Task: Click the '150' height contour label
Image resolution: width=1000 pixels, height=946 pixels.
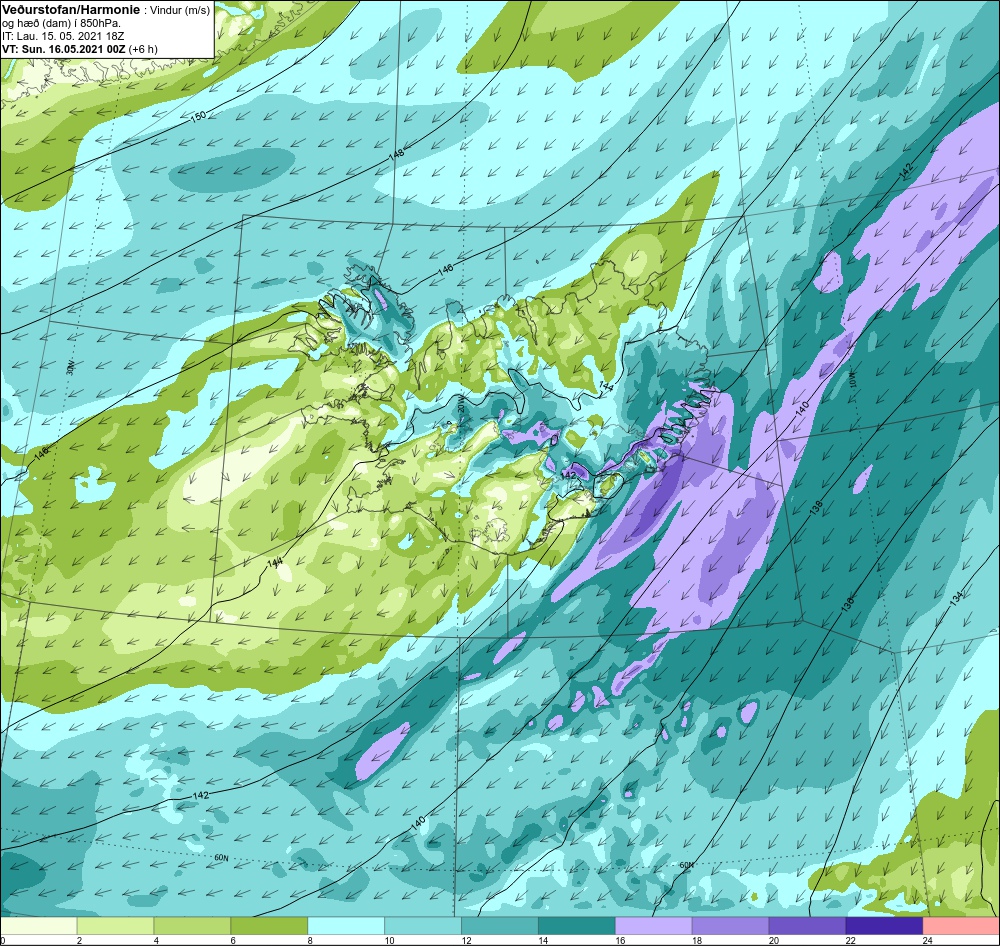Action: 199,117
